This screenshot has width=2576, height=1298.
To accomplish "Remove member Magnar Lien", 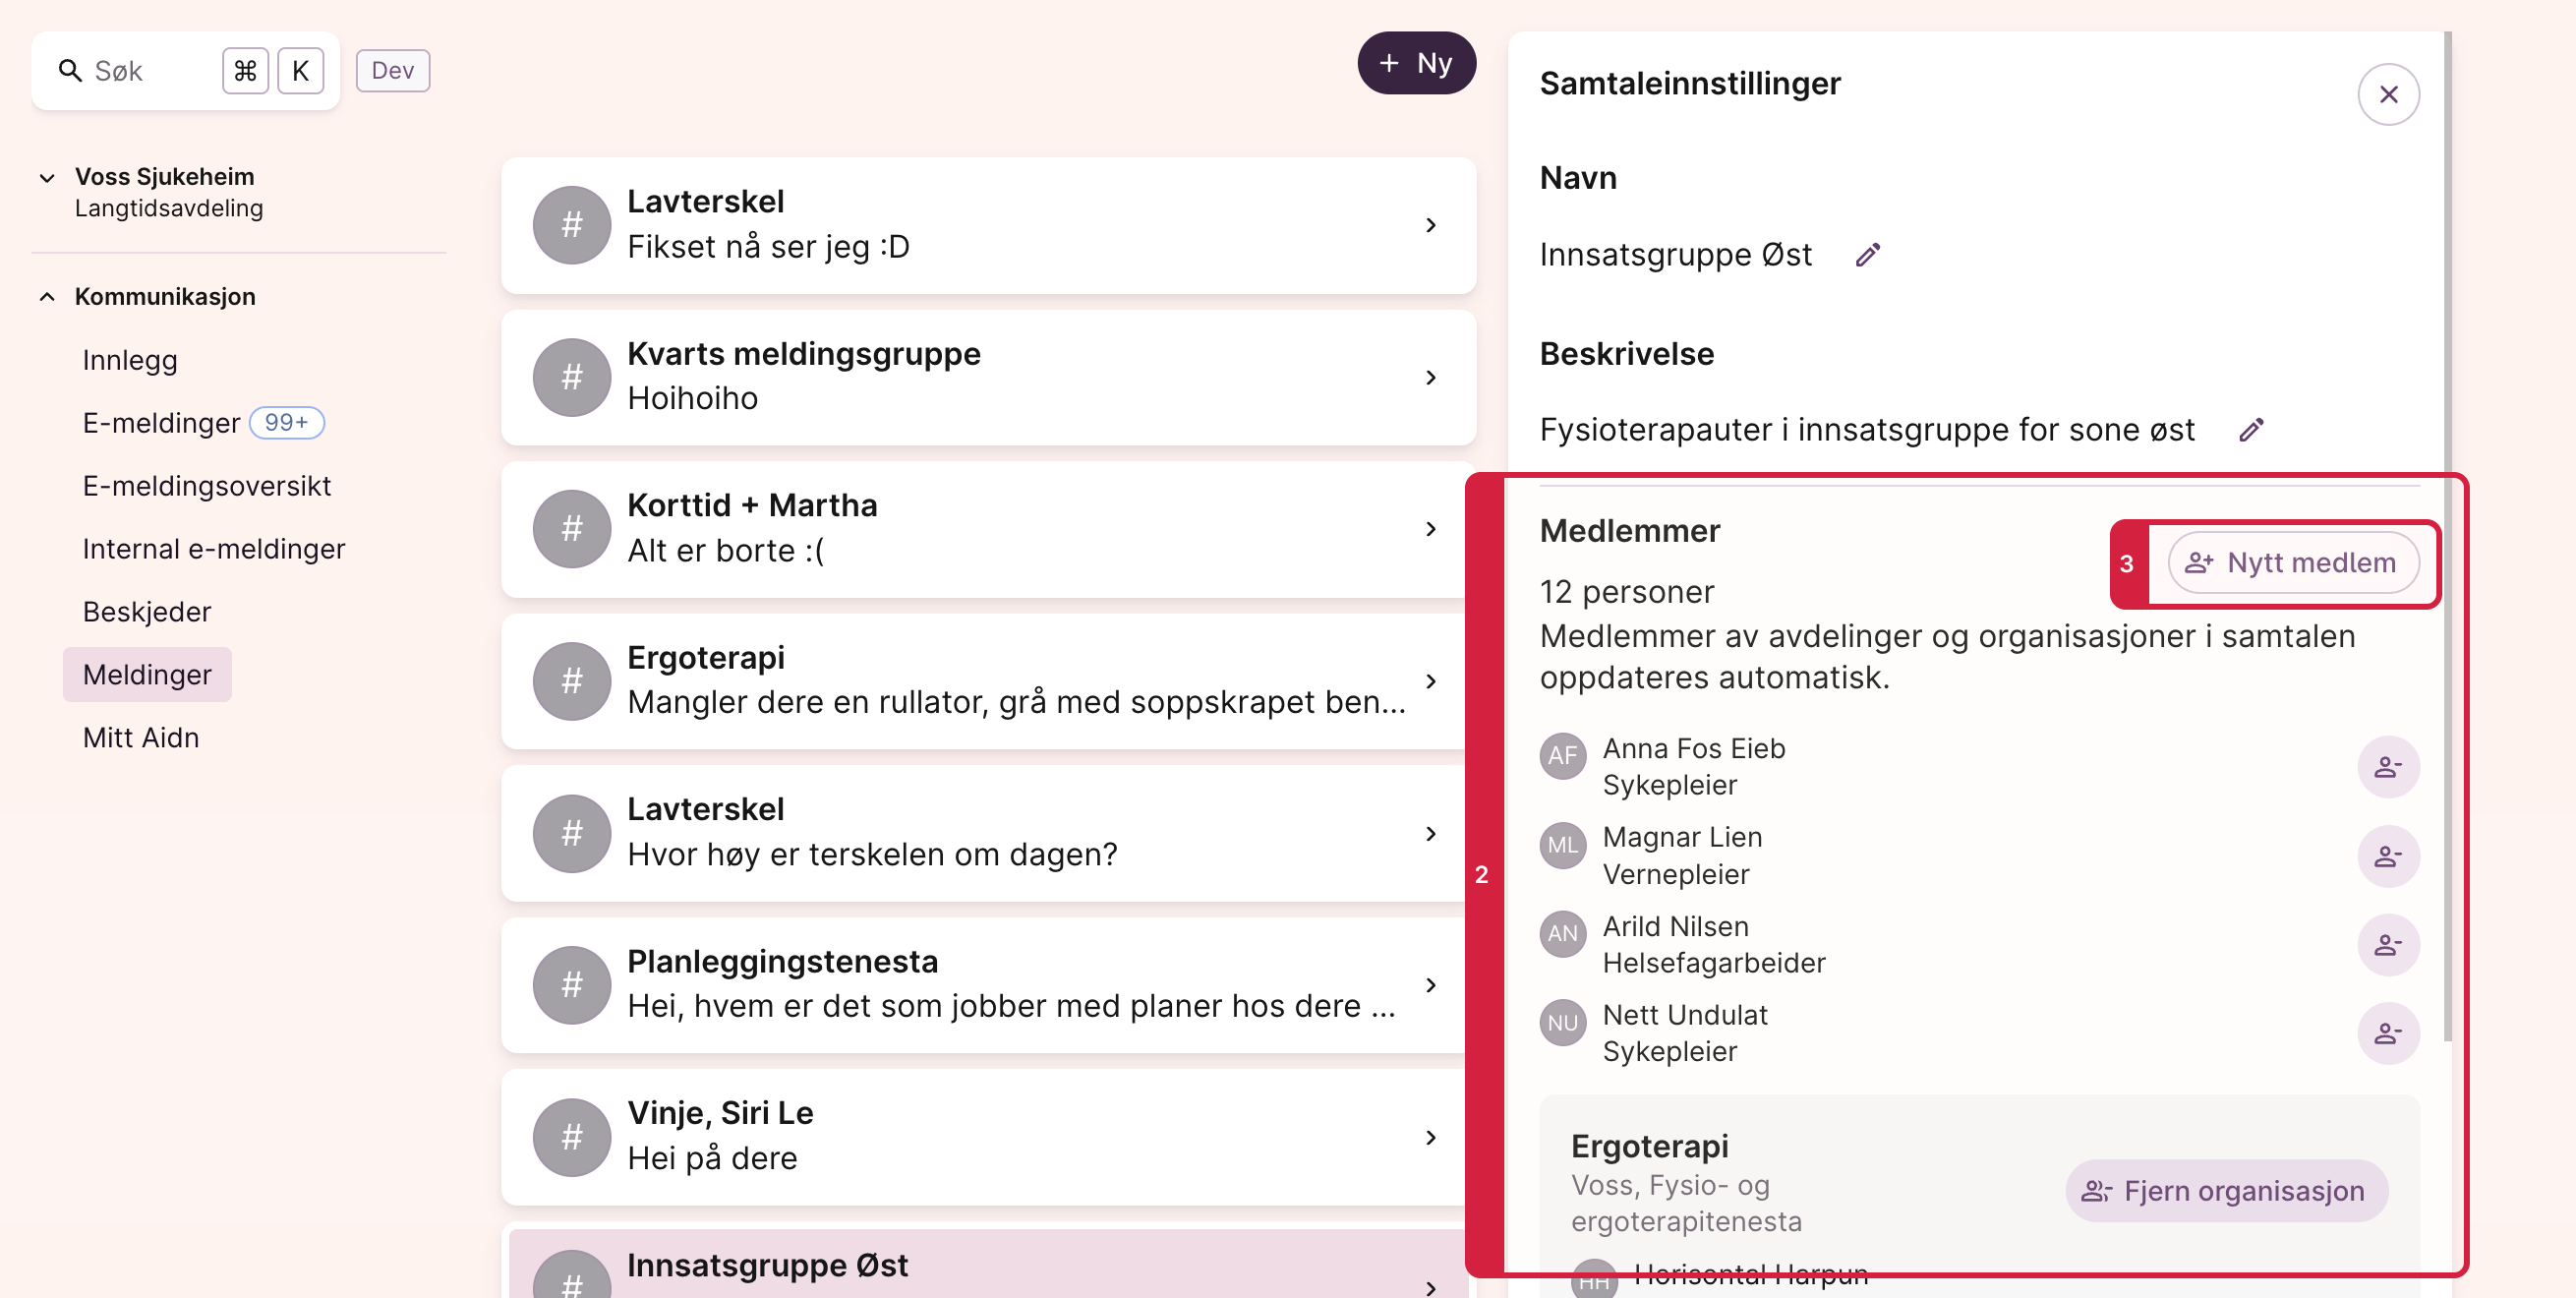I will (x=2388, y=856).
